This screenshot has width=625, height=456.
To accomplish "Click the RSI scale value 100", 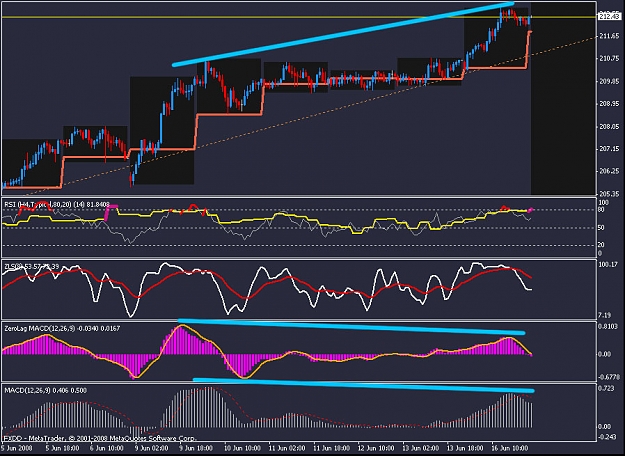I will (x=604, y=203).
